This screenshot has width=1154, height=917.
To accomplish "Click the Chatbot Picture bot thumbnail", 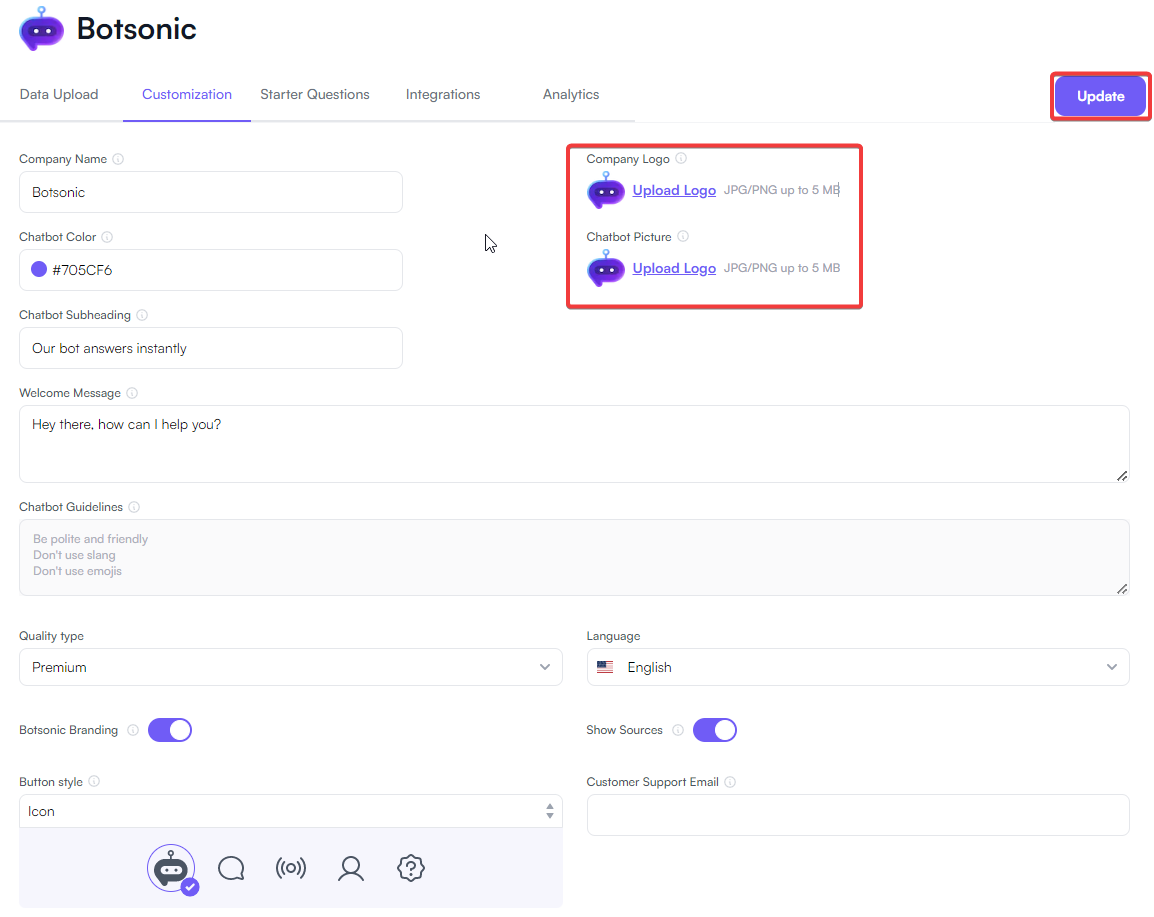I will click(606, 269).
